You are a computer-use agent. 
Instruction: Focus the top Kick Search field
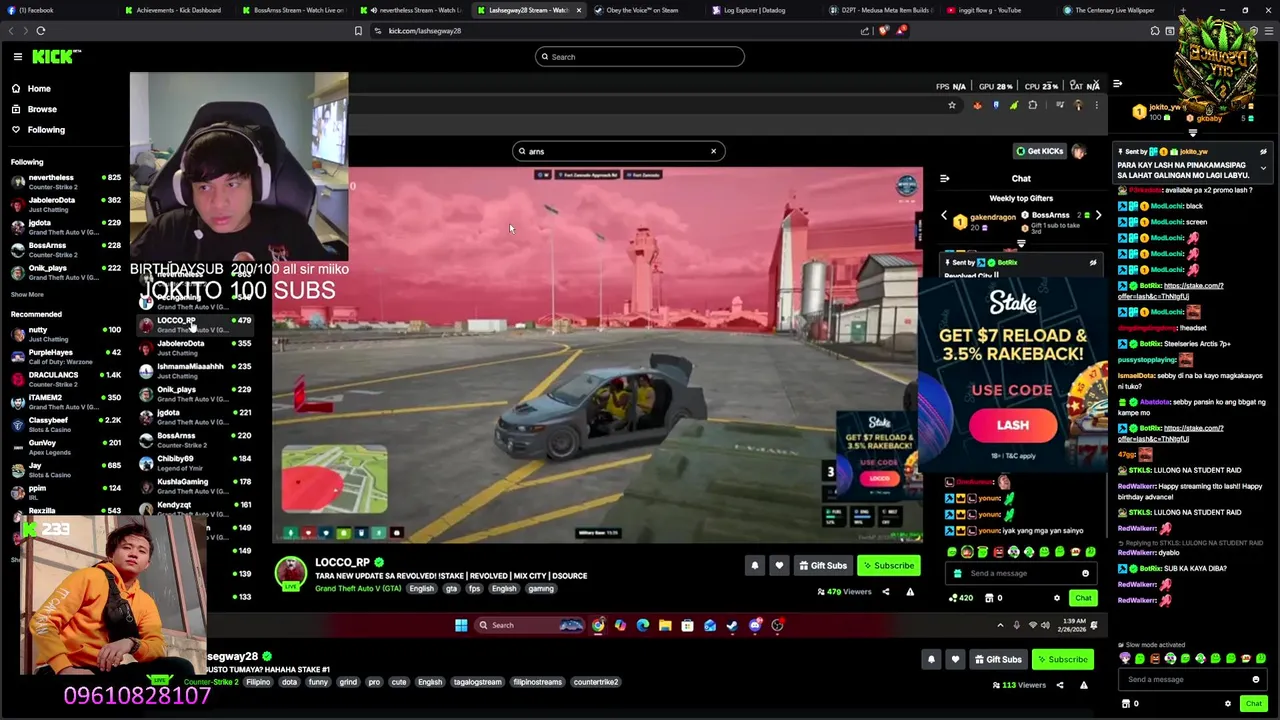[x=640, y=57]
